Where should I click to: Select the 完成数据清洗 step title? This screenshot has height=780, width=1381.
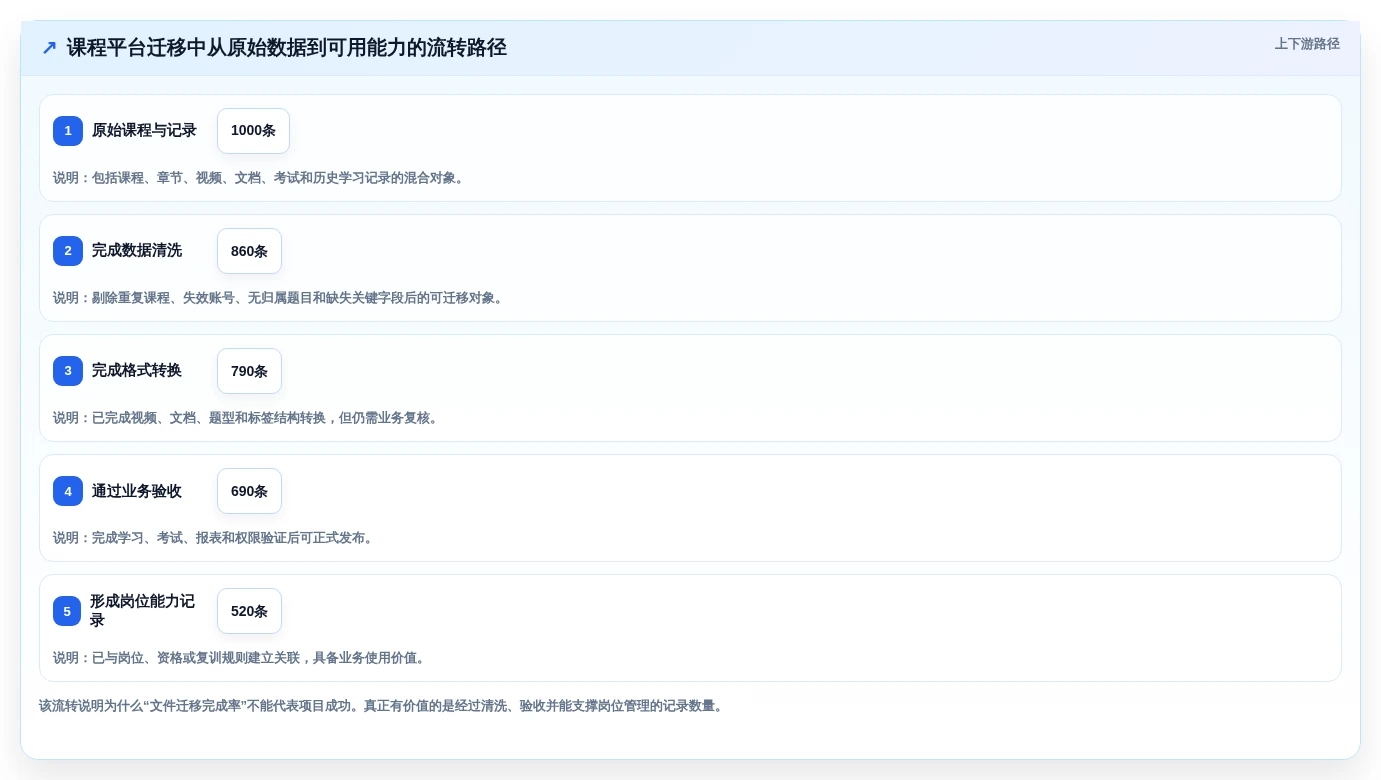click(137, 251)
